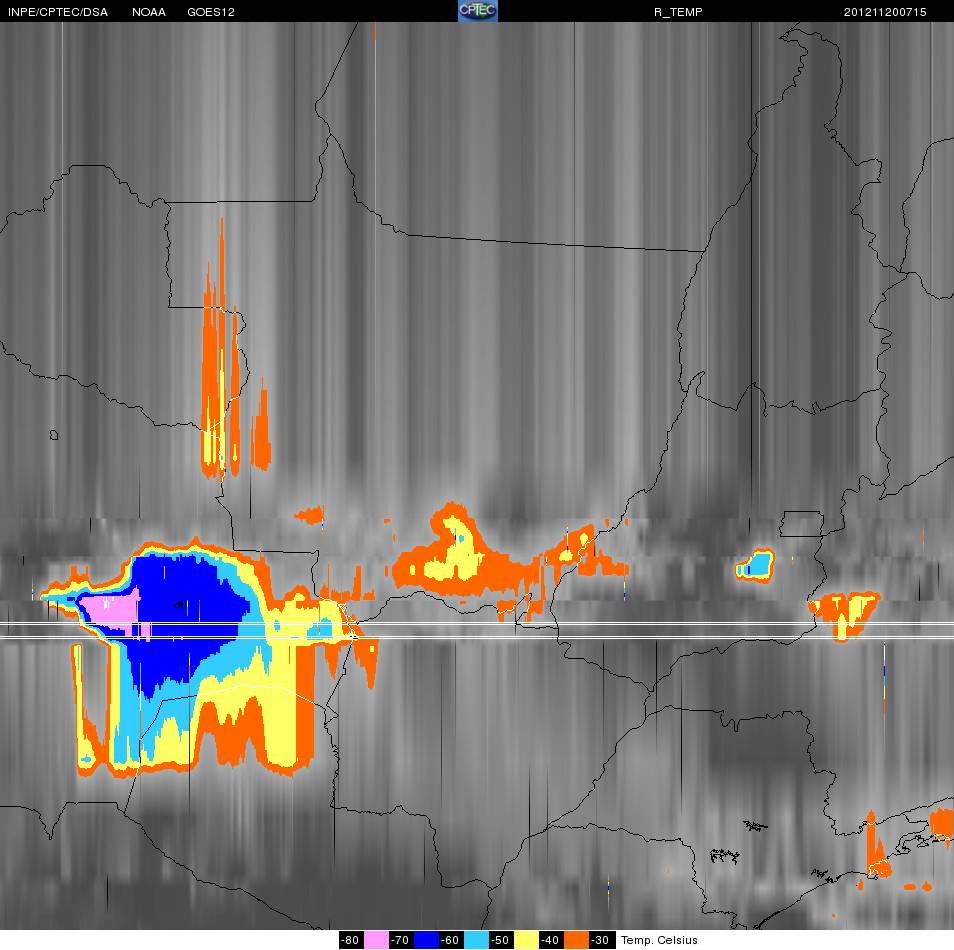The height and width of the screenshot is (950, 954).
Task: Click the -60 legend value
Action: (x=450, y=940)
